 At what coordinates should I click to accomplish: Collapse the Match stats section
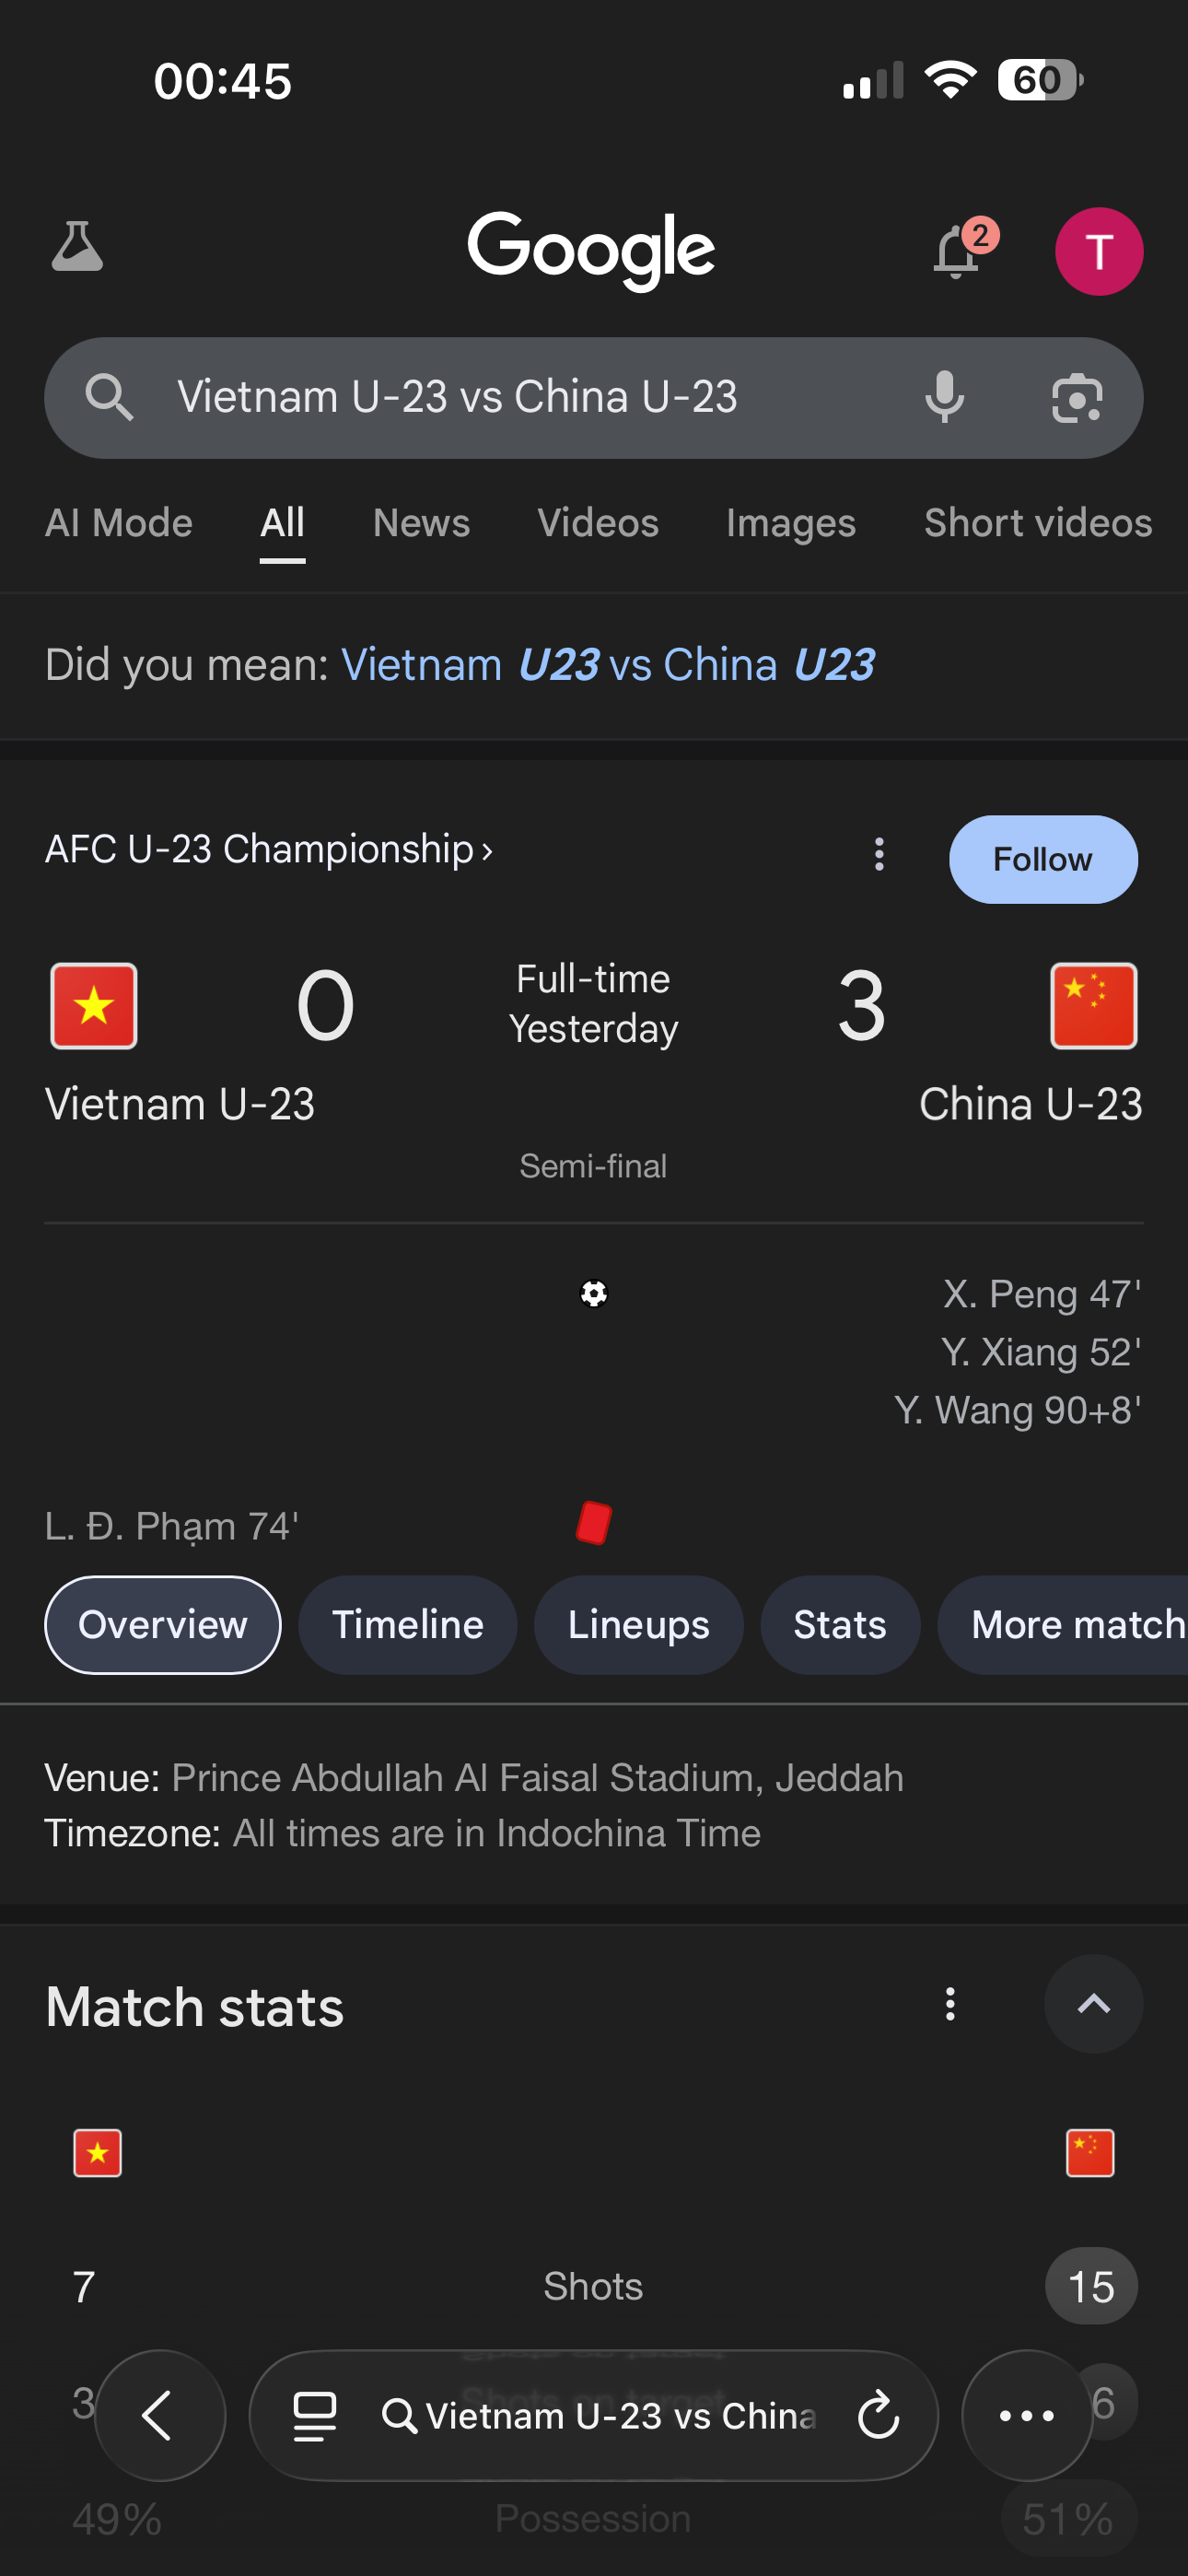point(1093,2004)
